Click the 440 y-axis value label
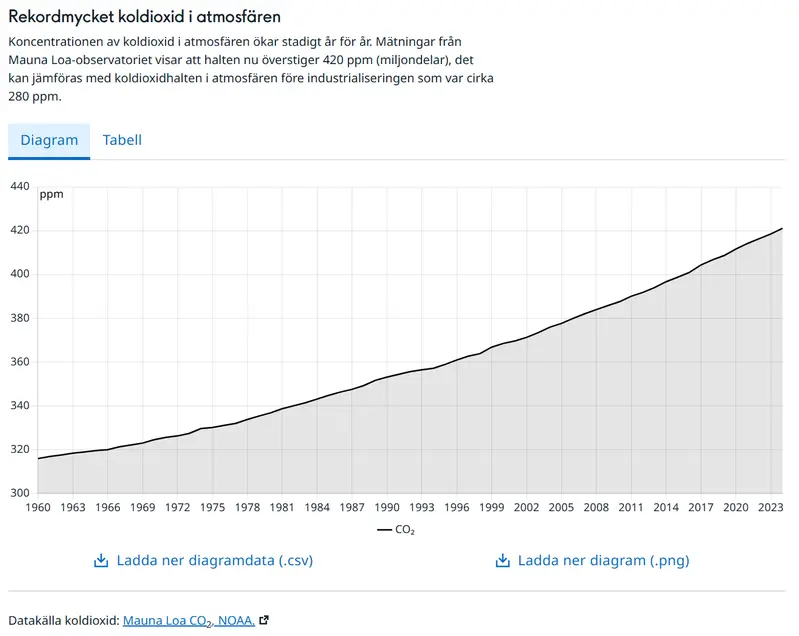The image size is (799, 636). pos(20,186)
